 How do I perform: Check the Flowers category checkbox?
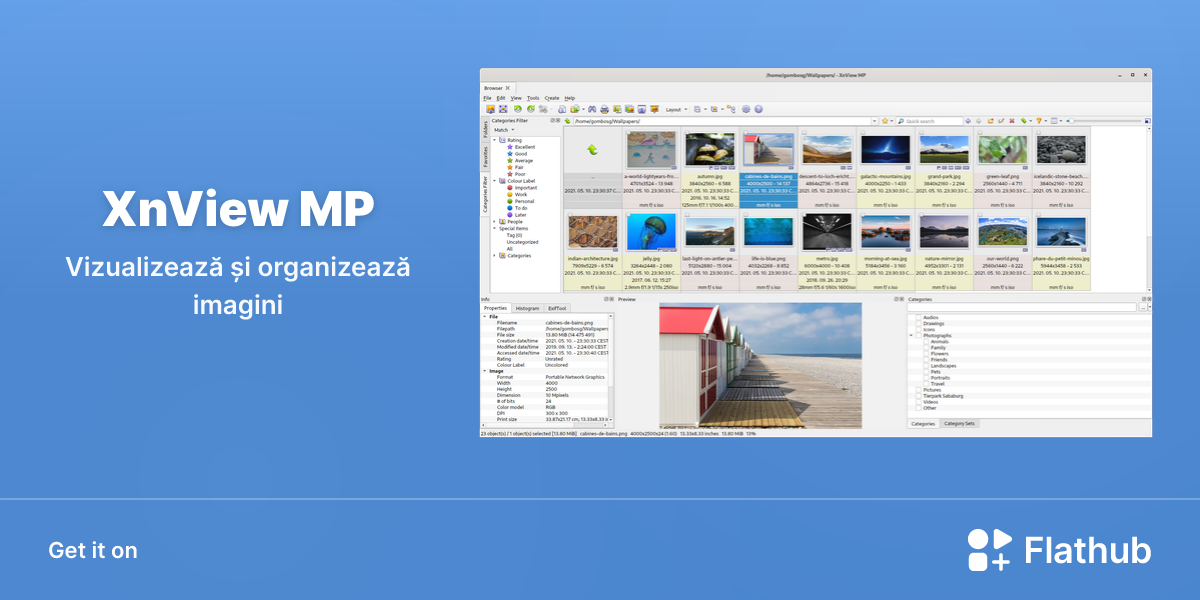[x=926, y=353]
